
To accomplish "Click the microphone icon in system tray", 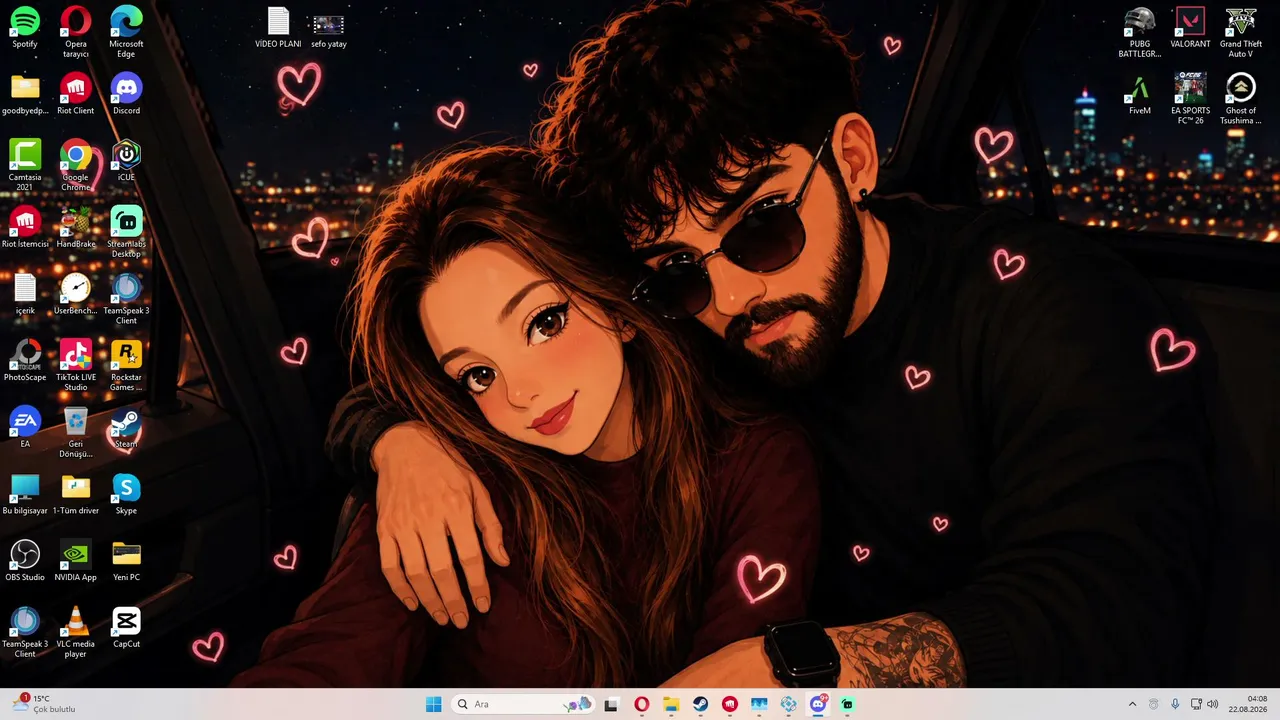I will (x=1175, y=704).
